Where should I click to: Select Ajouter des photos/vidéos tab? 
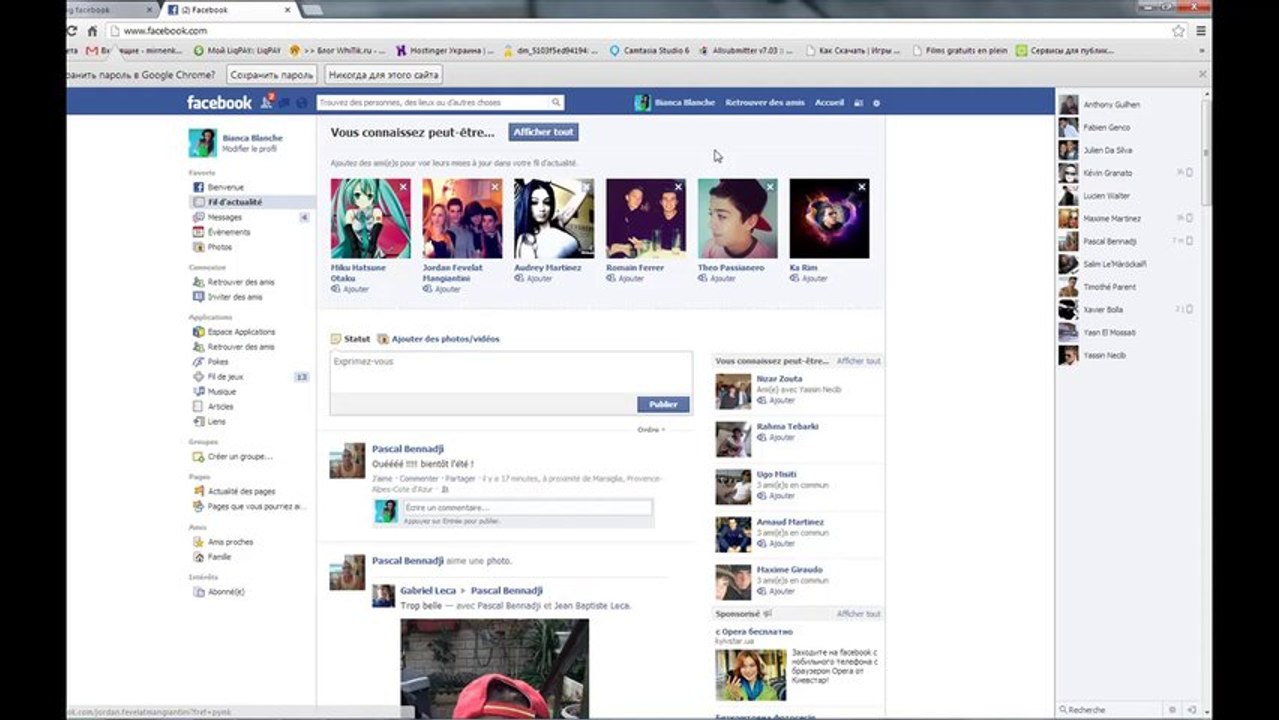(439, 339)
